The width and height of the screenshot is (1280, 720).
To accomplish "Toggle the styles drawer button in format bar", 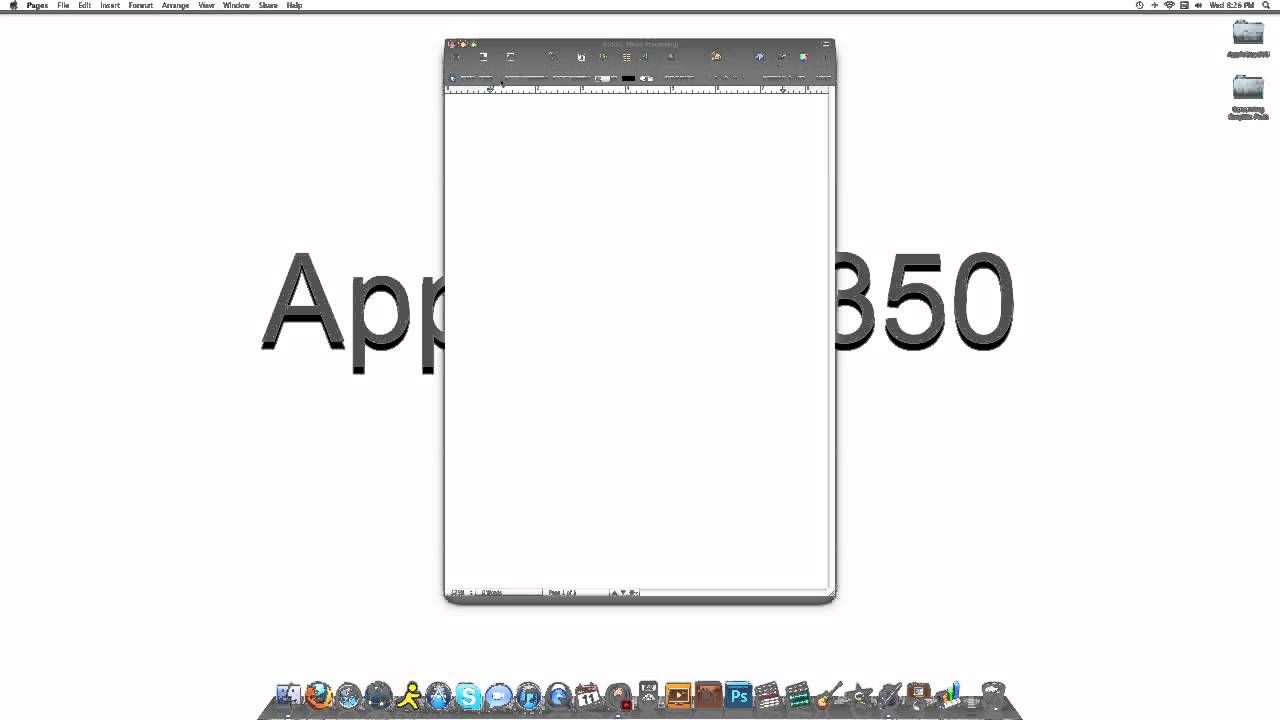I will [x=453, y=77].
